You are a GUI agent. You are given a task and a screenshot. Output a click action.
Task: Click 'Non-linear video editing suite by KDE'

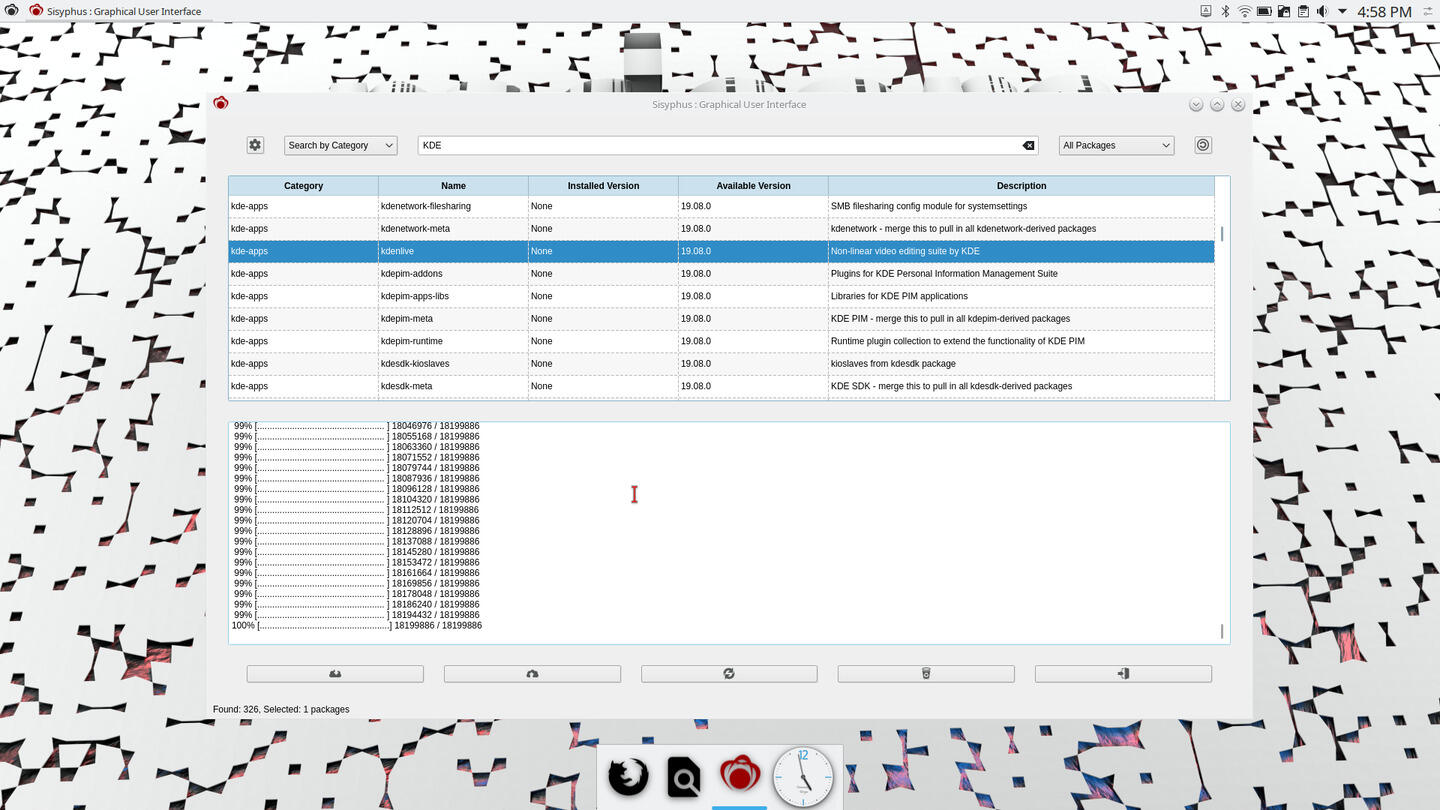point(905,251)
